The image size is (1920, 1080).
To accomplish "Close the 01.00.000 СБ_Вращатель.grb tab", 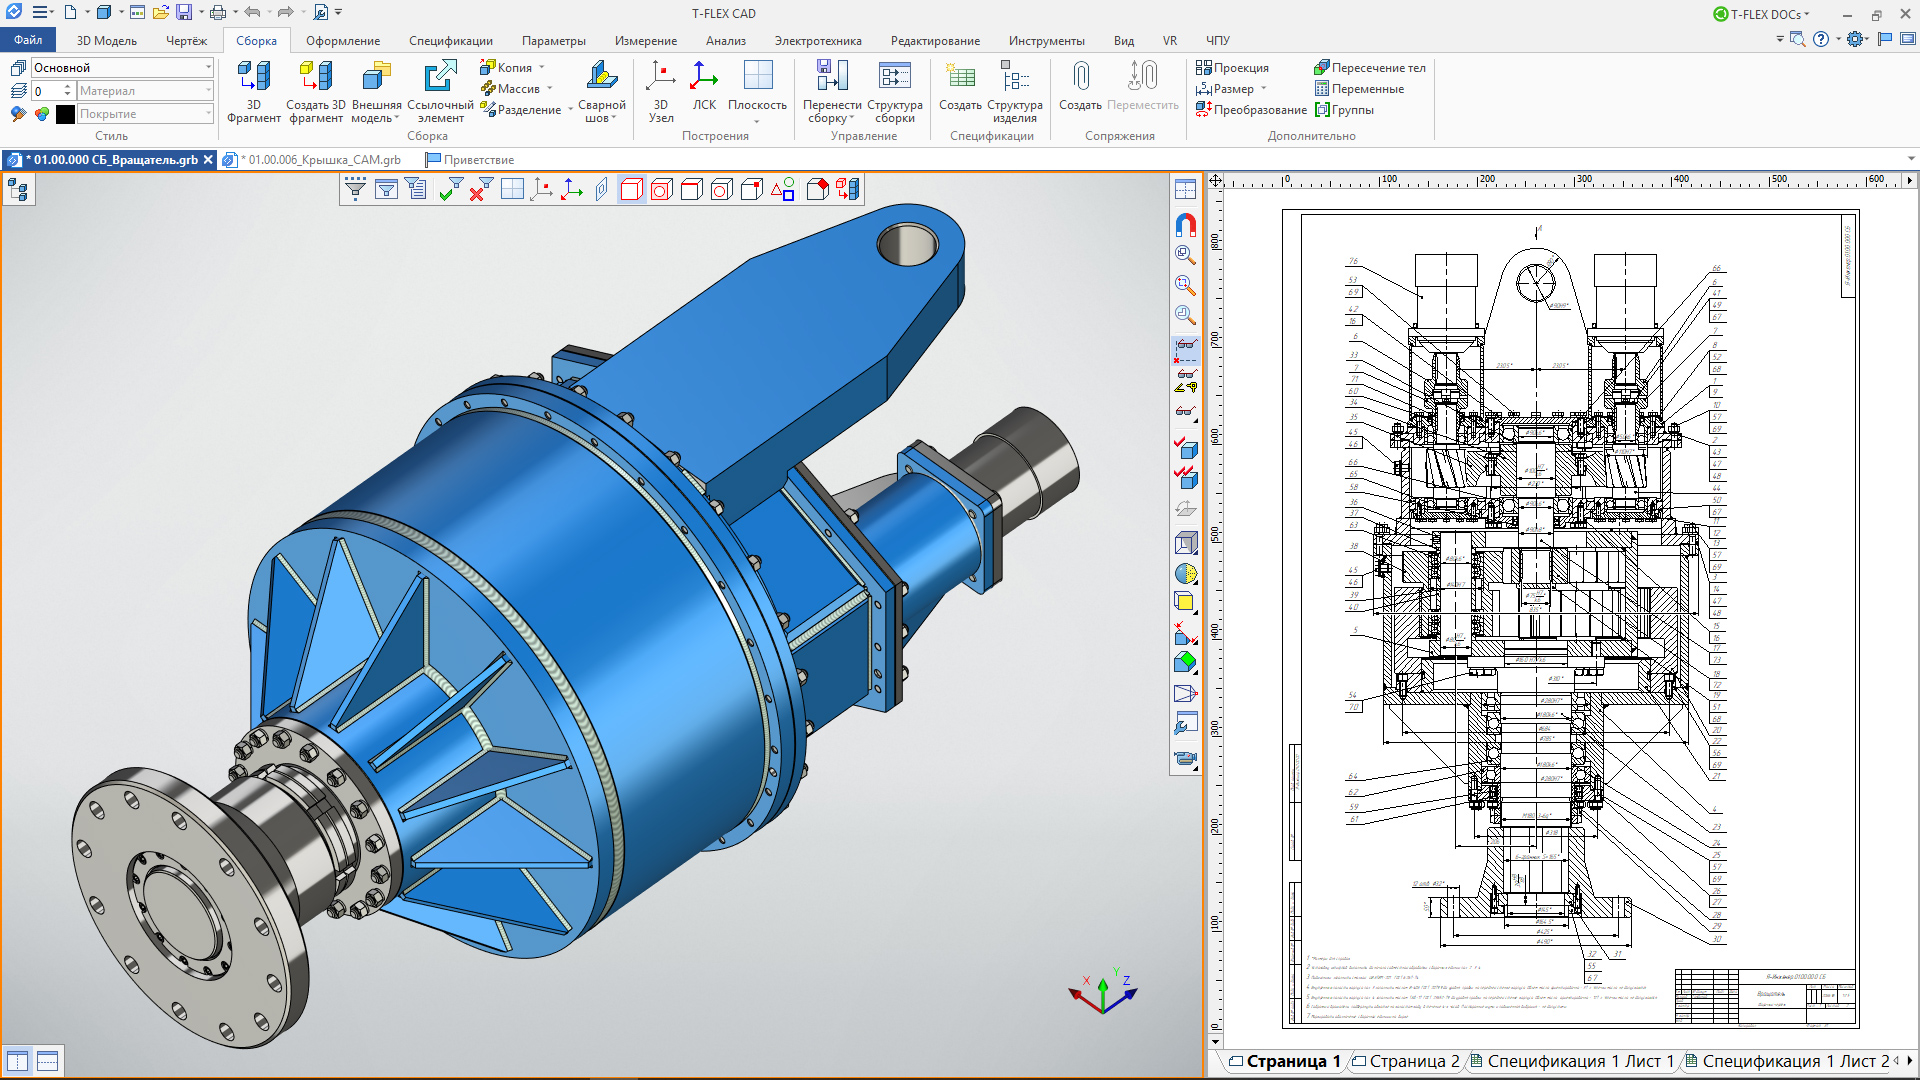I will tap(208, 160).
